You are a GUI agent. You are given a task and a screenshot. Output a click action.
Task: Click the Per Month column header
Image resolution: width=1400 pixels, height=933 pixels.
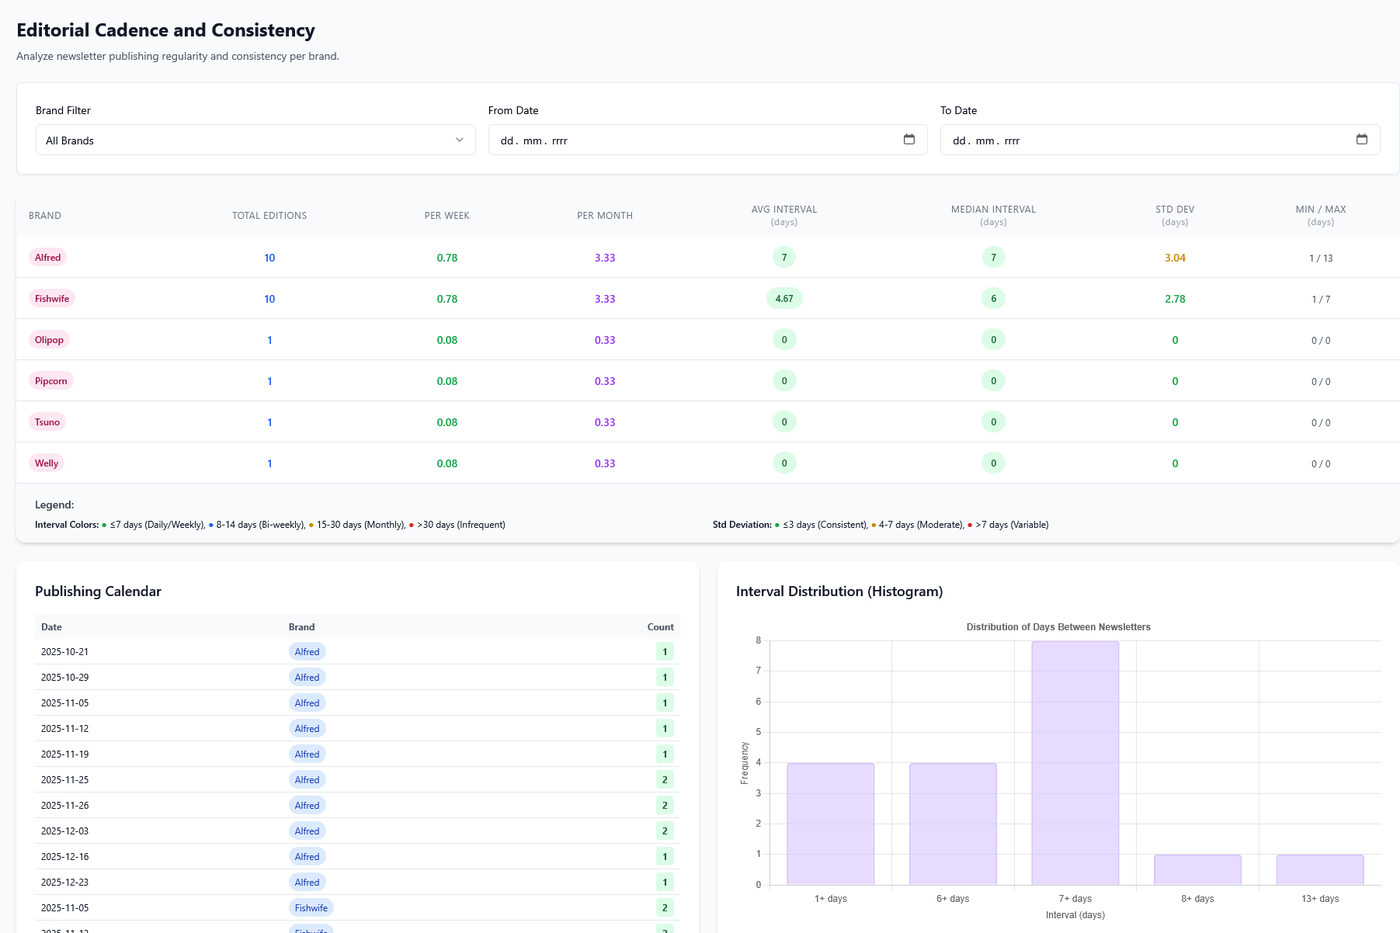point(605,216)
